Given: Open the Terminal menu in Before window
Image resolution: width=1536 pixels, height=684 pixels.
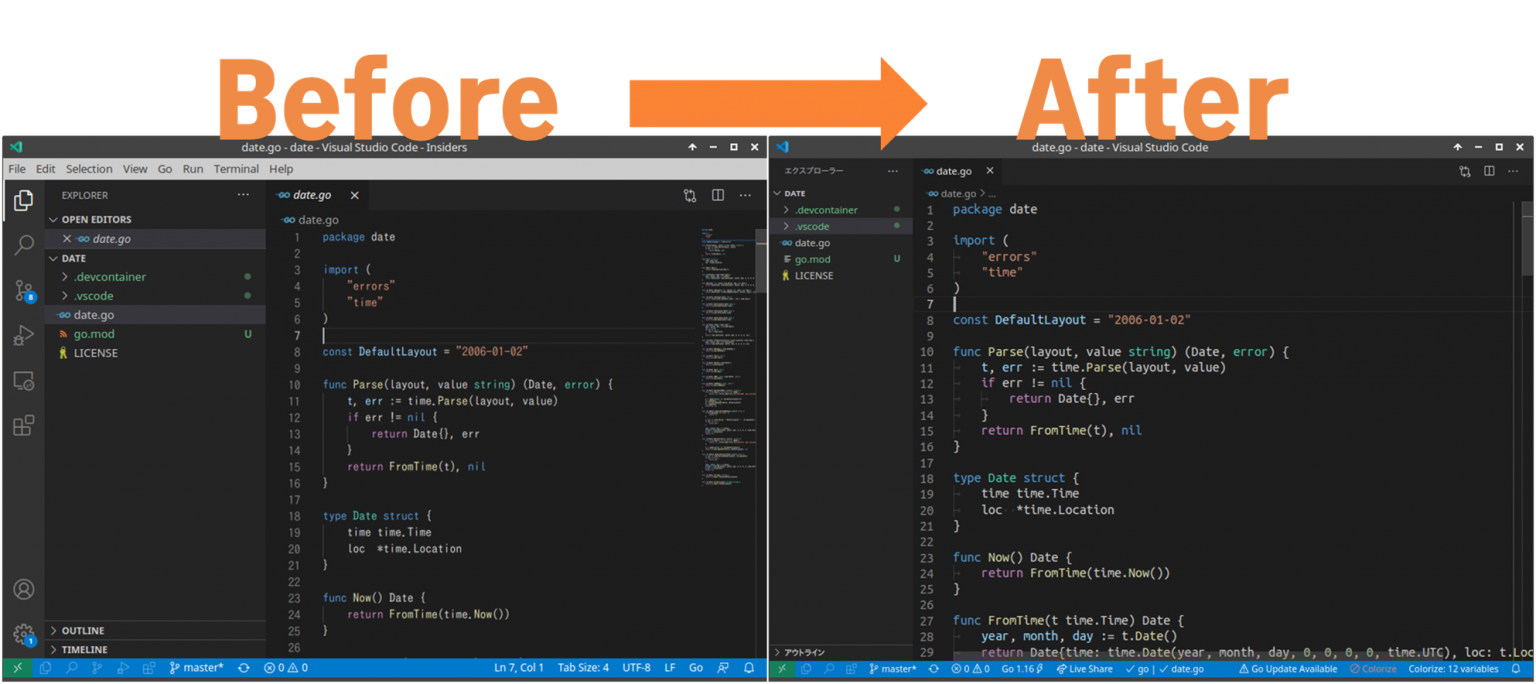Looking at the screenshot, I should (236, 169).
